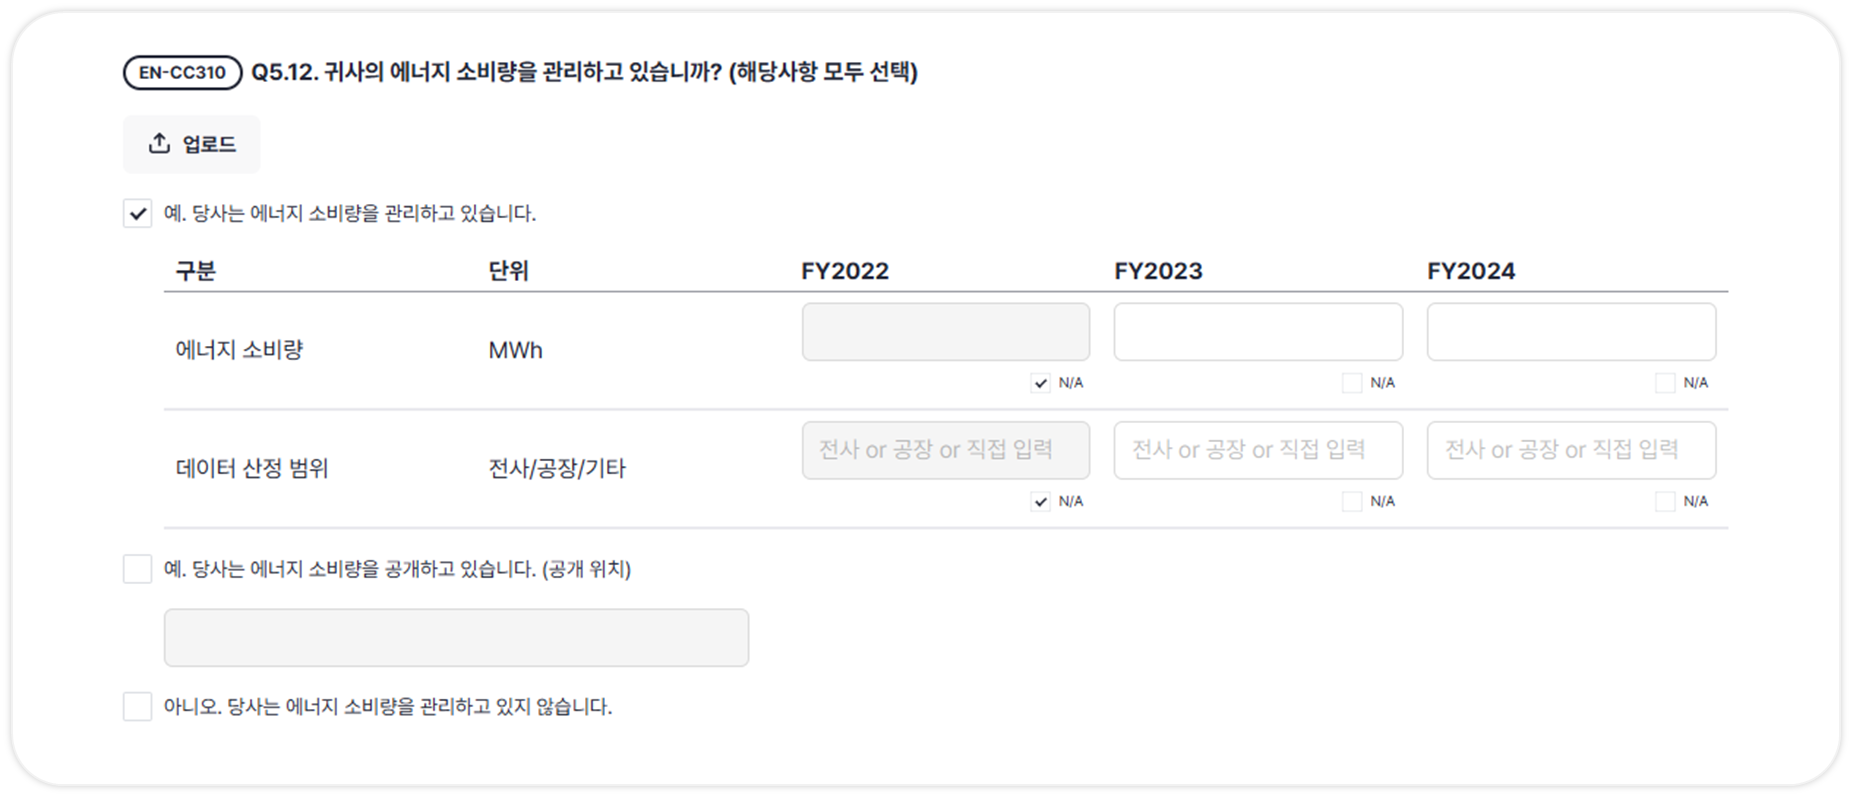
Task: Click FY2022 data calculation scope field
Action: coord(945,450)
